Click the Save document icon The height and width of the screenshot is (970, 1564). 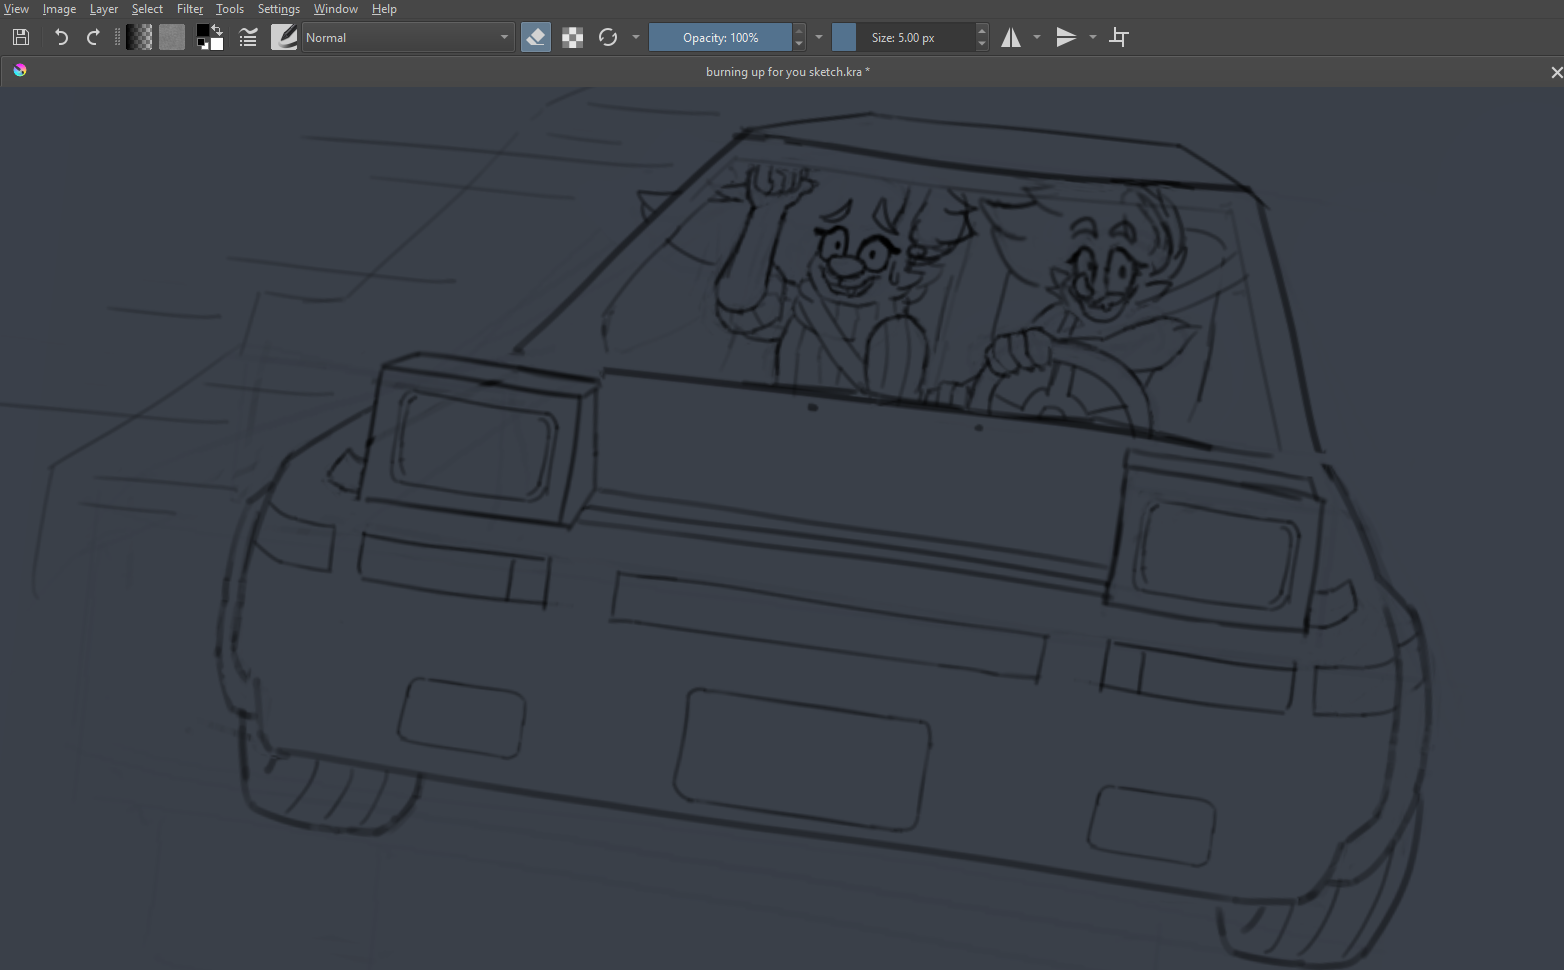coord(21,38)
